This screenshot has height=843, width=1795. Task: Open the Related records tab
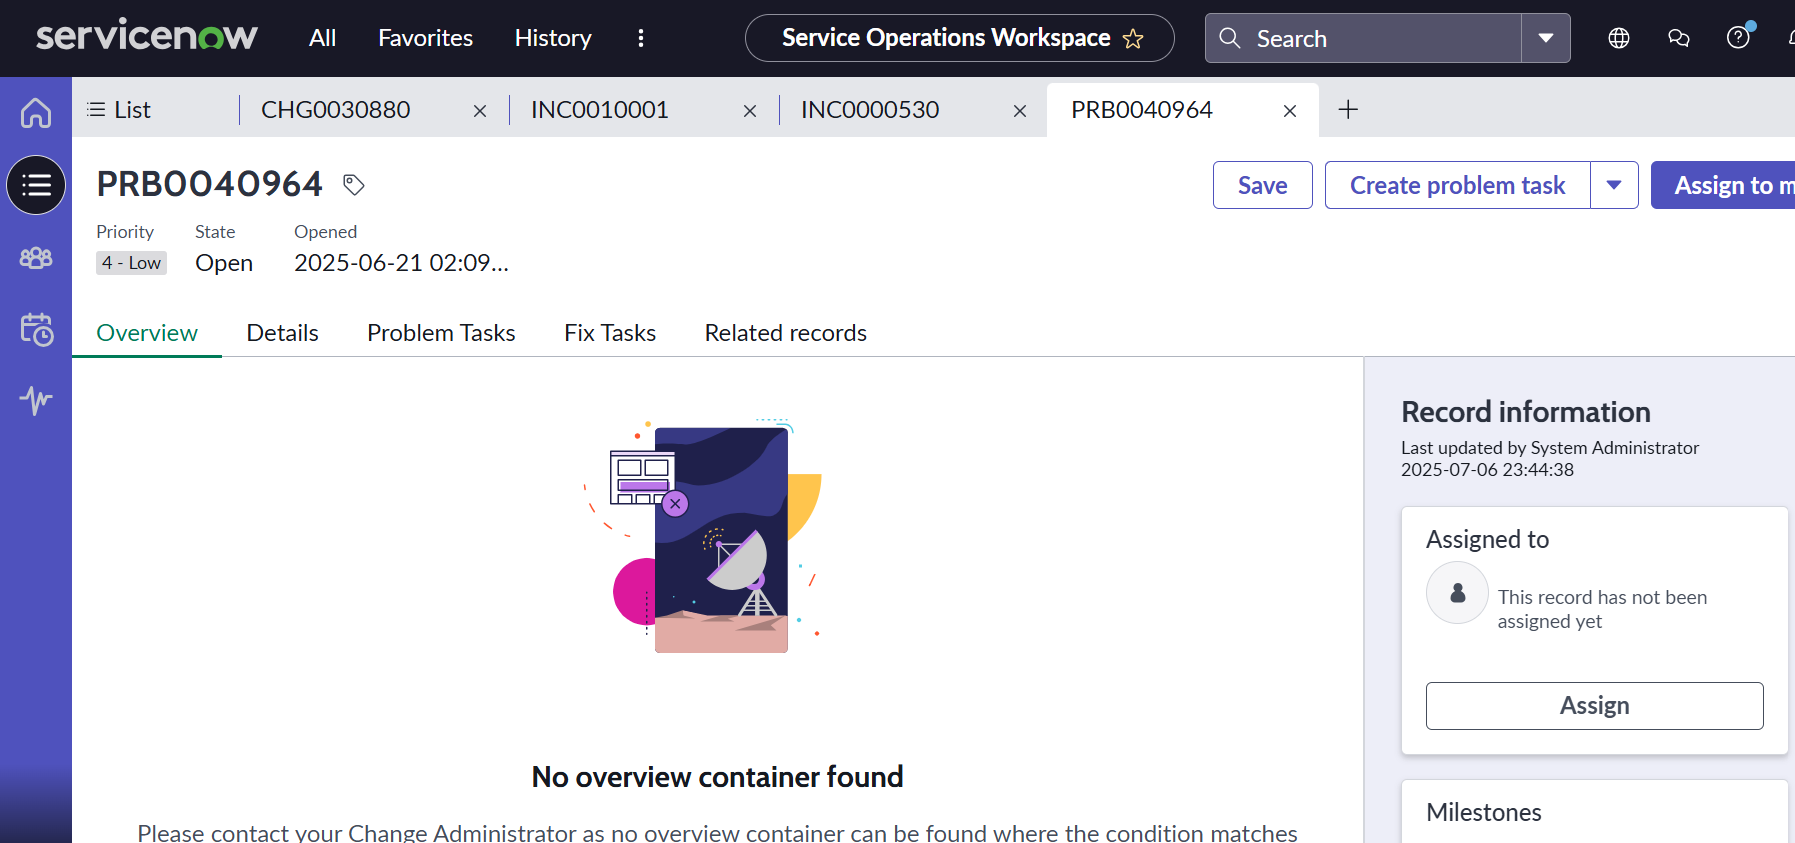(x=786, y=333)
